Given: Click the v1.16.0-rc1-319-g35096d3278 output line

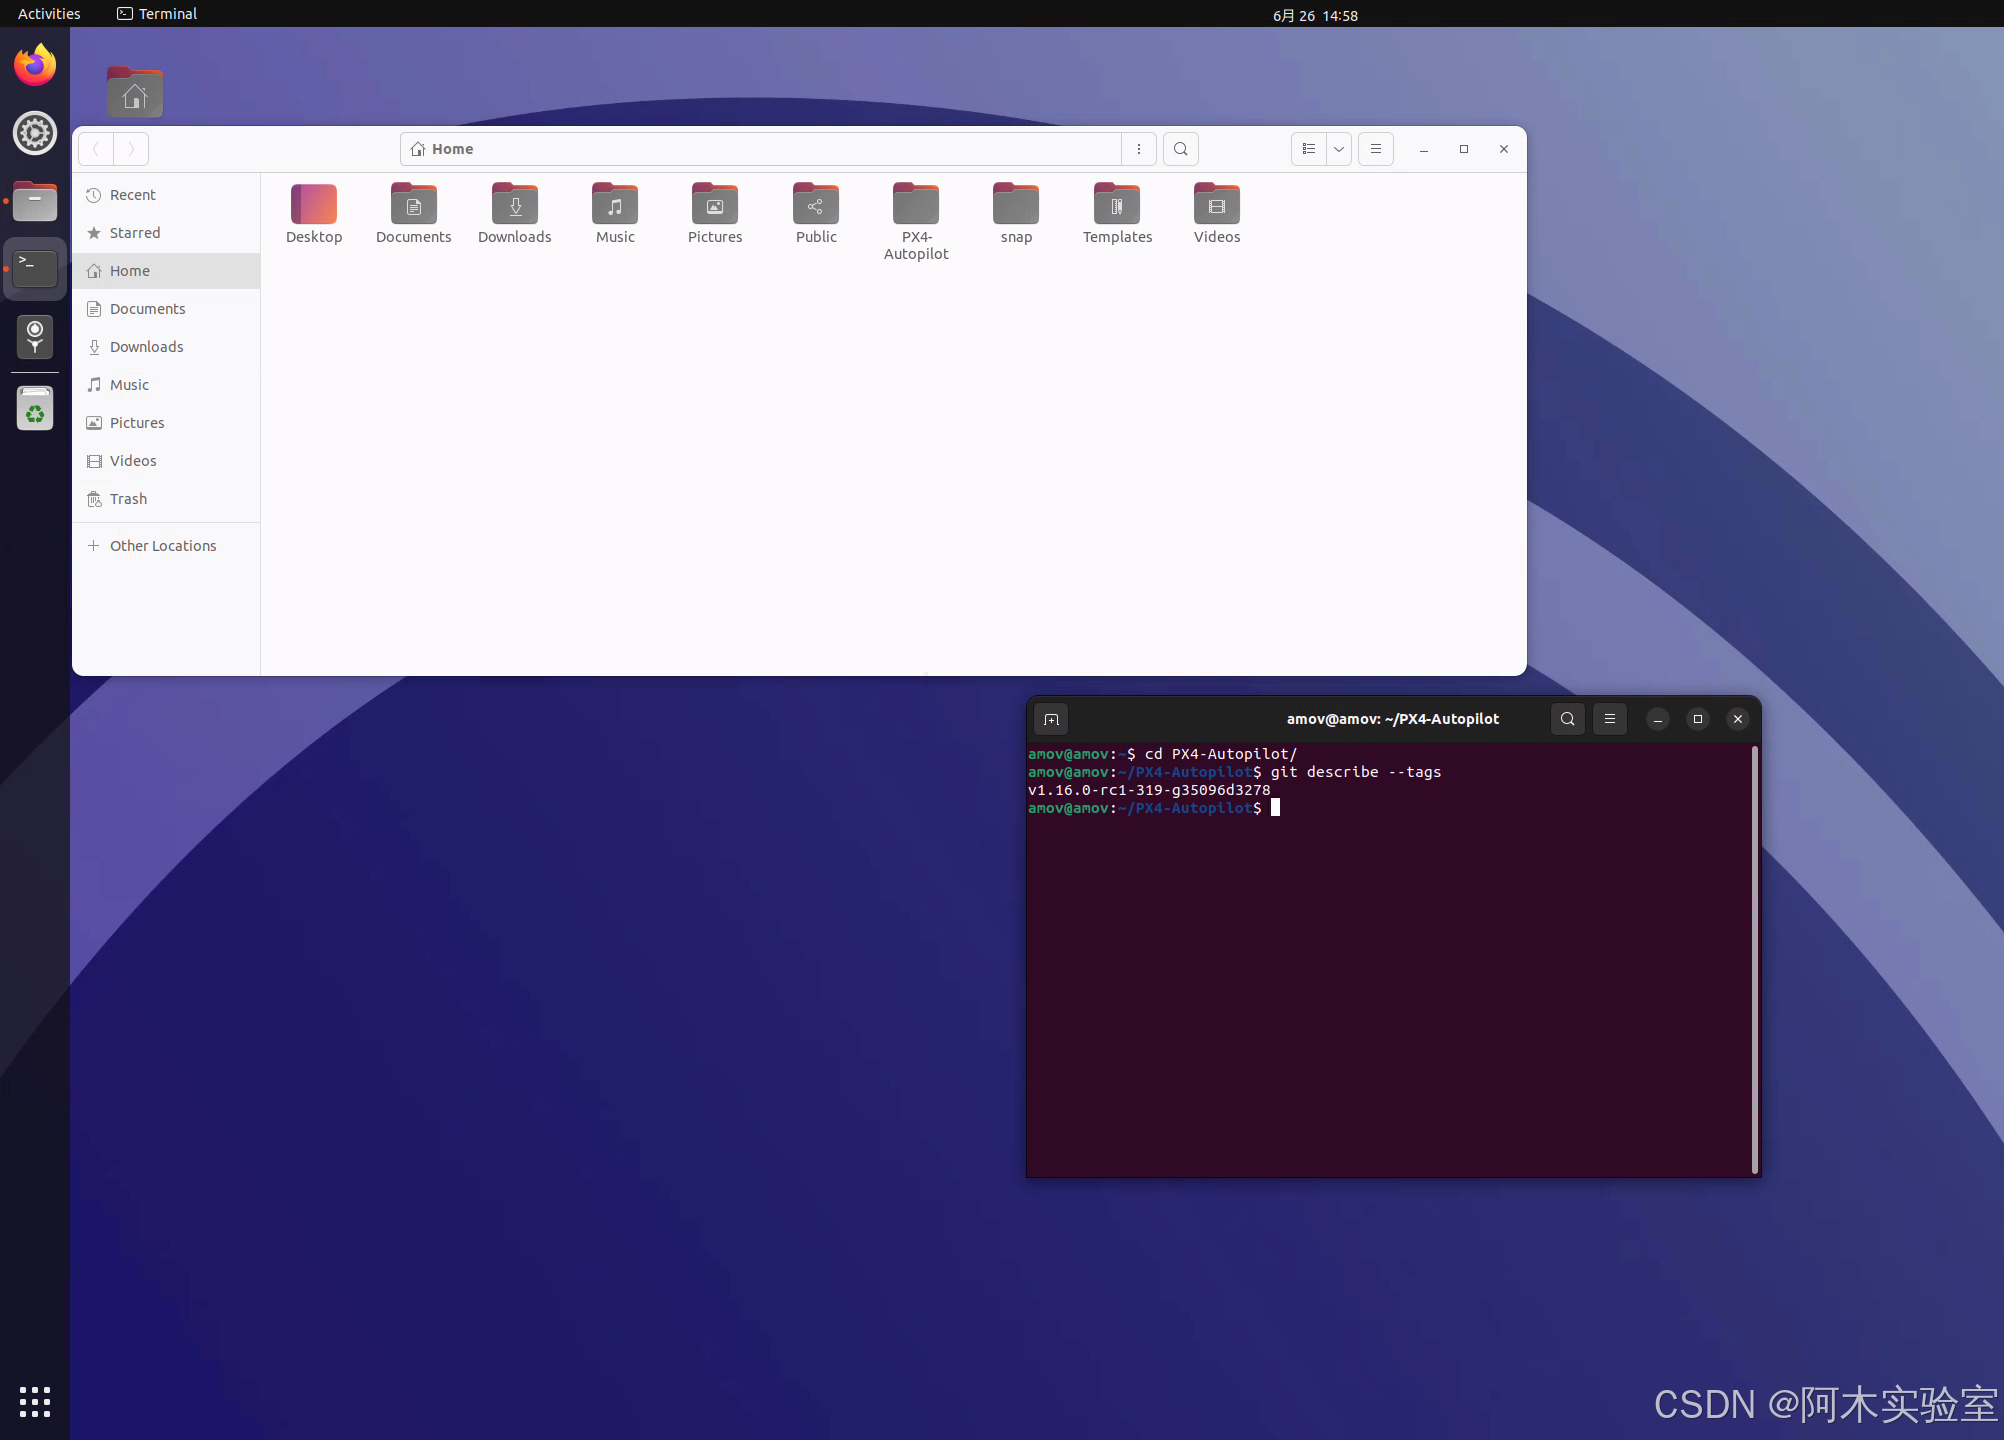Looking at the screenshot, I should [x=1149, y=790].
